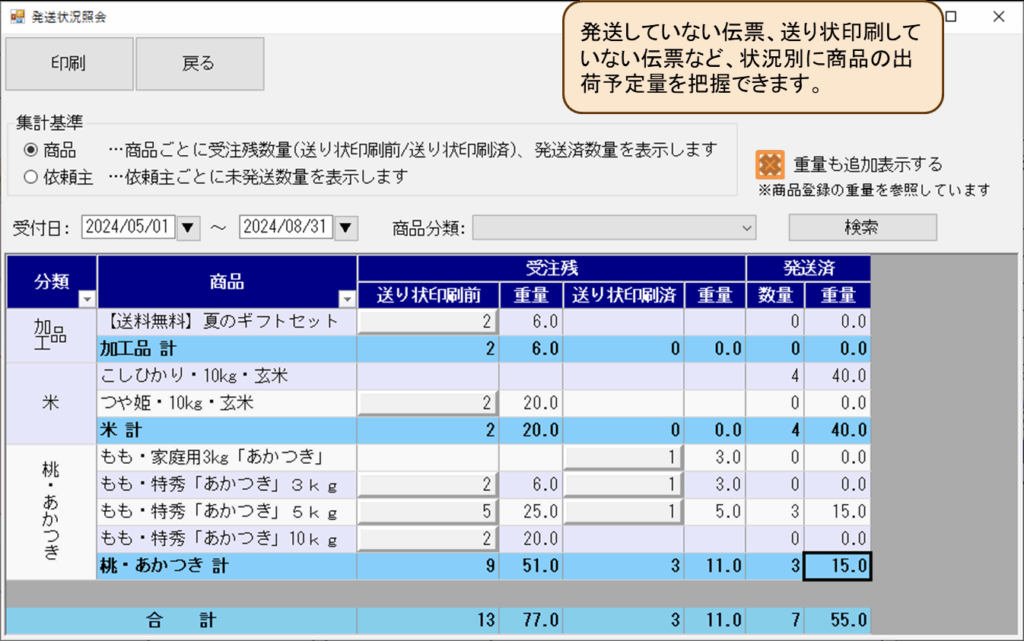1024x641 pixels.
Task: Click 送り状印刷前 quantity button for 夏のギフトセット
Action: point(427,321)
